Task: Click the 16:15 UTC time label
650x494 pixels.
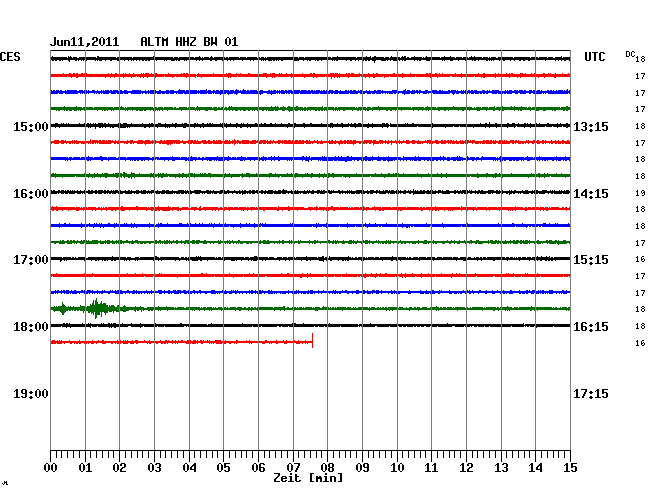Action: [591, 327]
